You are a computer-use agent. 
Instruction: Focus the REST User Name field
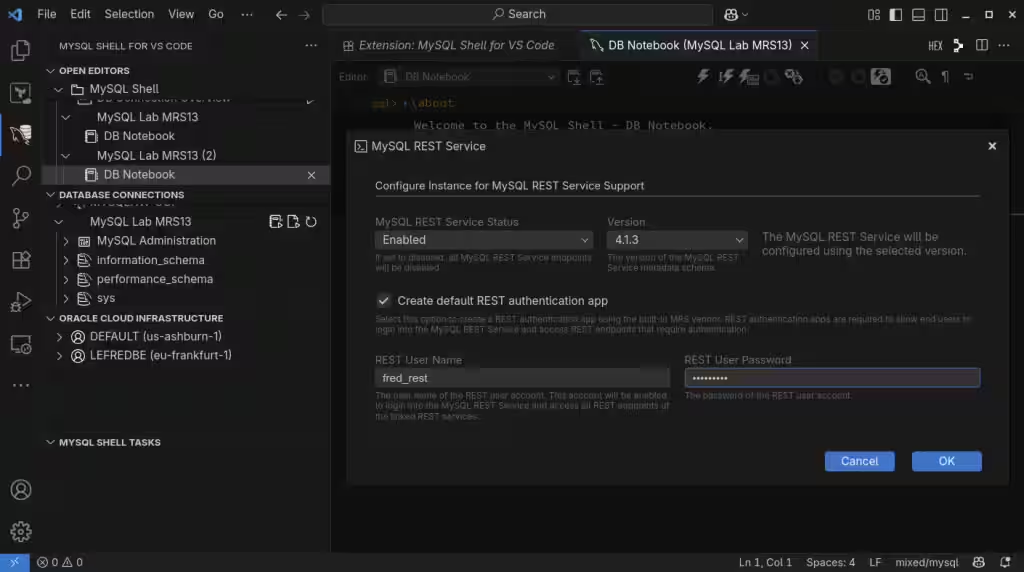[x=522, y=378]
